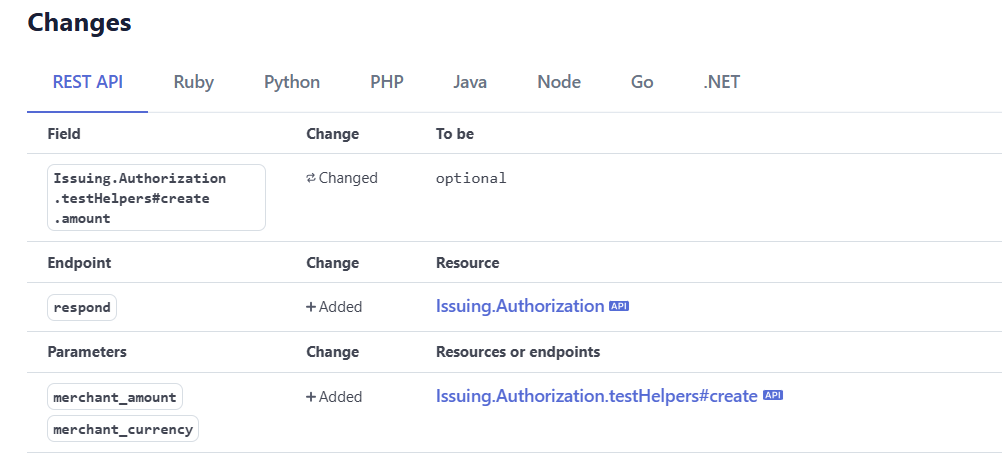The image size is (1002, 474).
Task: Switch to the Ruby tab
Action: tap(193, 82)
